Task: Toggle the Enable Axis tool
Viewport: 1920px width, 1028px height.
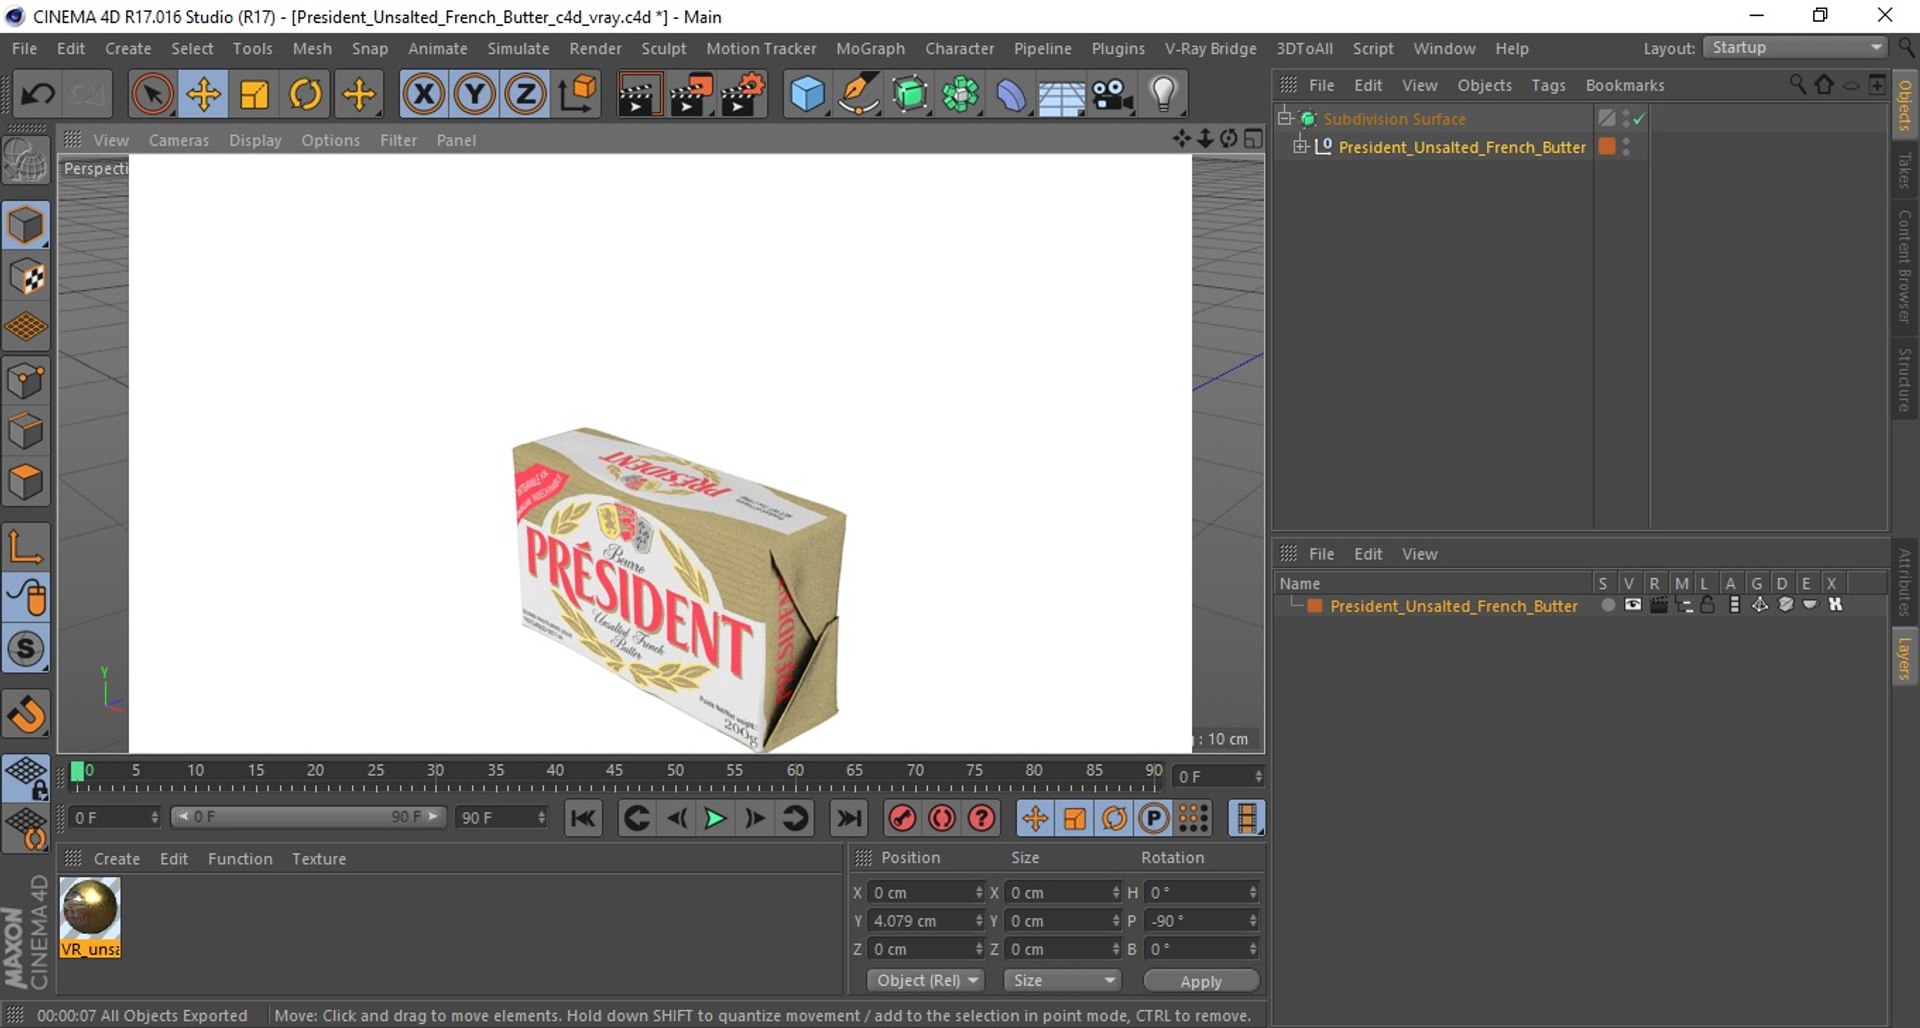Action: (26, 547)
